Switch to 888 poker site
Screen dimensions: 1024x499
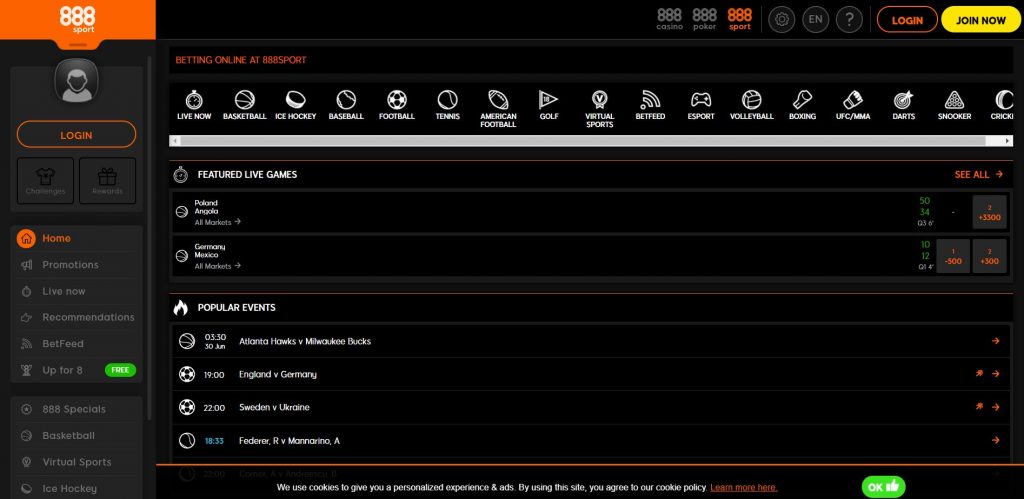[705, 20]
